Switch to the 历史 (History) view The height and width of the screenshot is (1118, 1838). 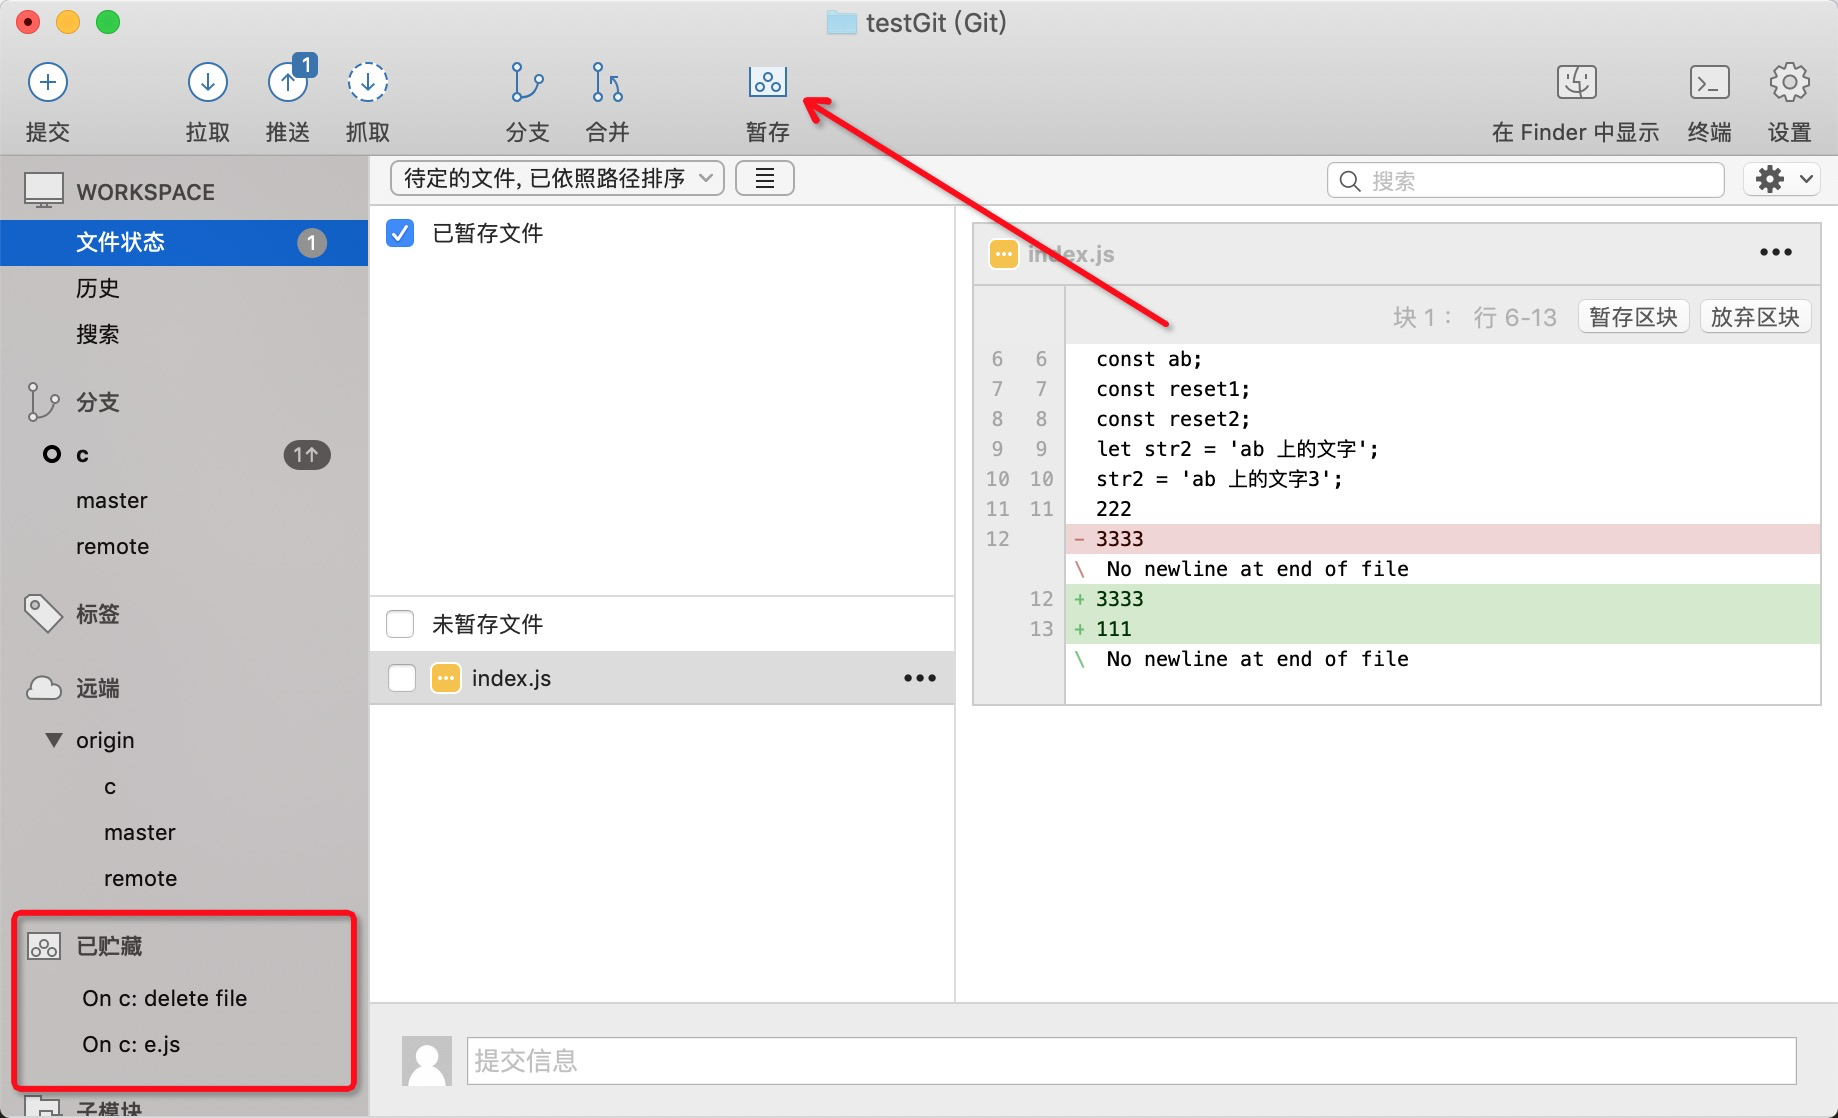click(99, 288)
